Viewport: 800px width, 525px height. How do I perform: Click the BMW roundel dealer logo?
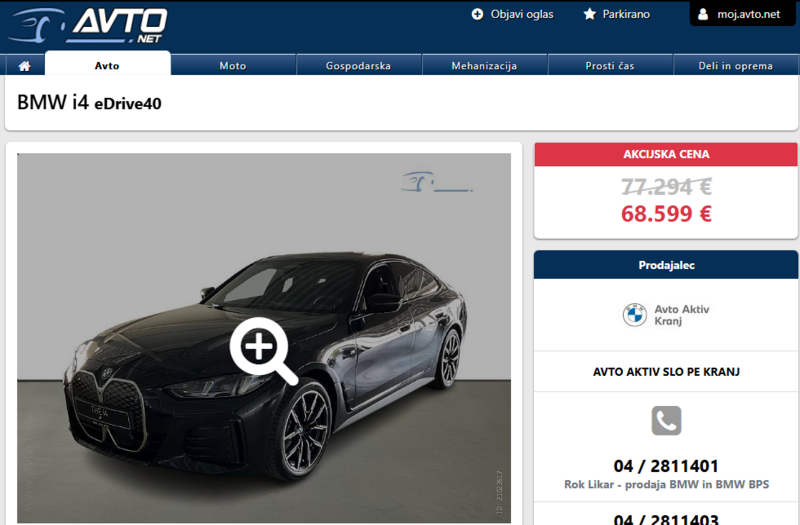[x=635, y=315]
